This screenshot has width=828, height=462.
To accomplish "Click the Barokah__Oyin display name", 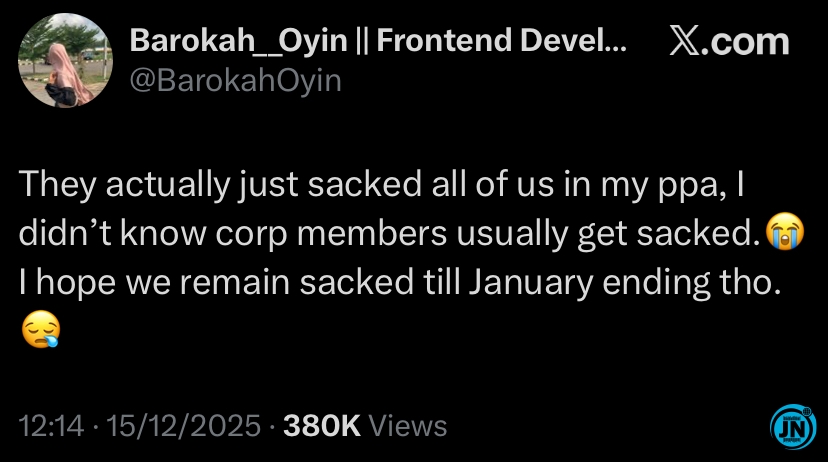I will tap(242, 40).
